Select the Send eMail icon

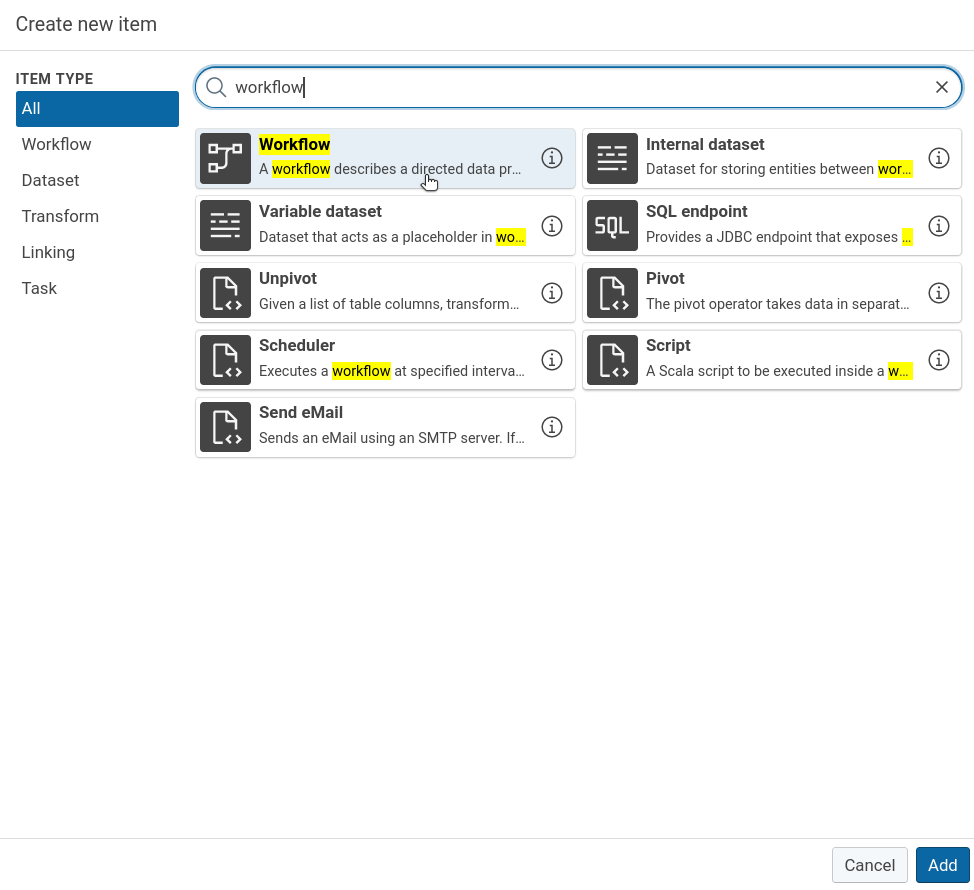click(225, 426)
